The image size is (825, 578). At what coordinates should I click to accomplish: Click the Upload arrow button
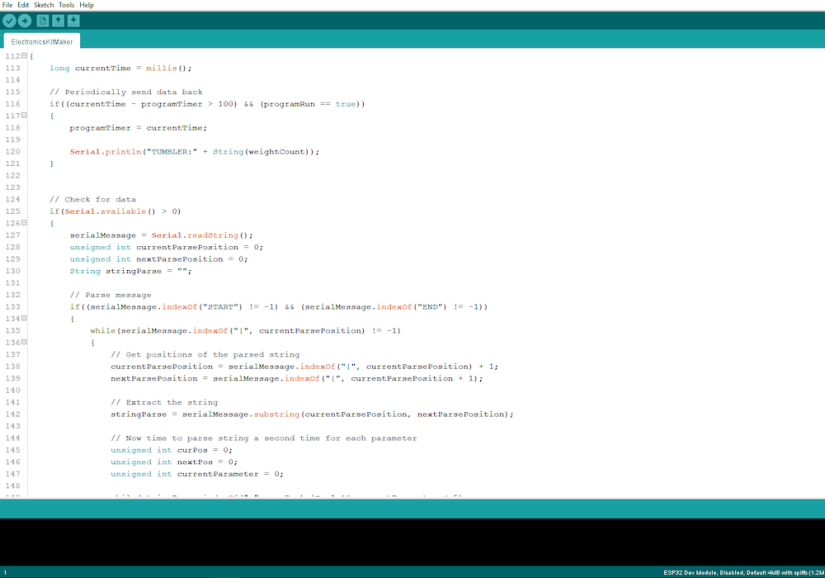click(25, 21)
